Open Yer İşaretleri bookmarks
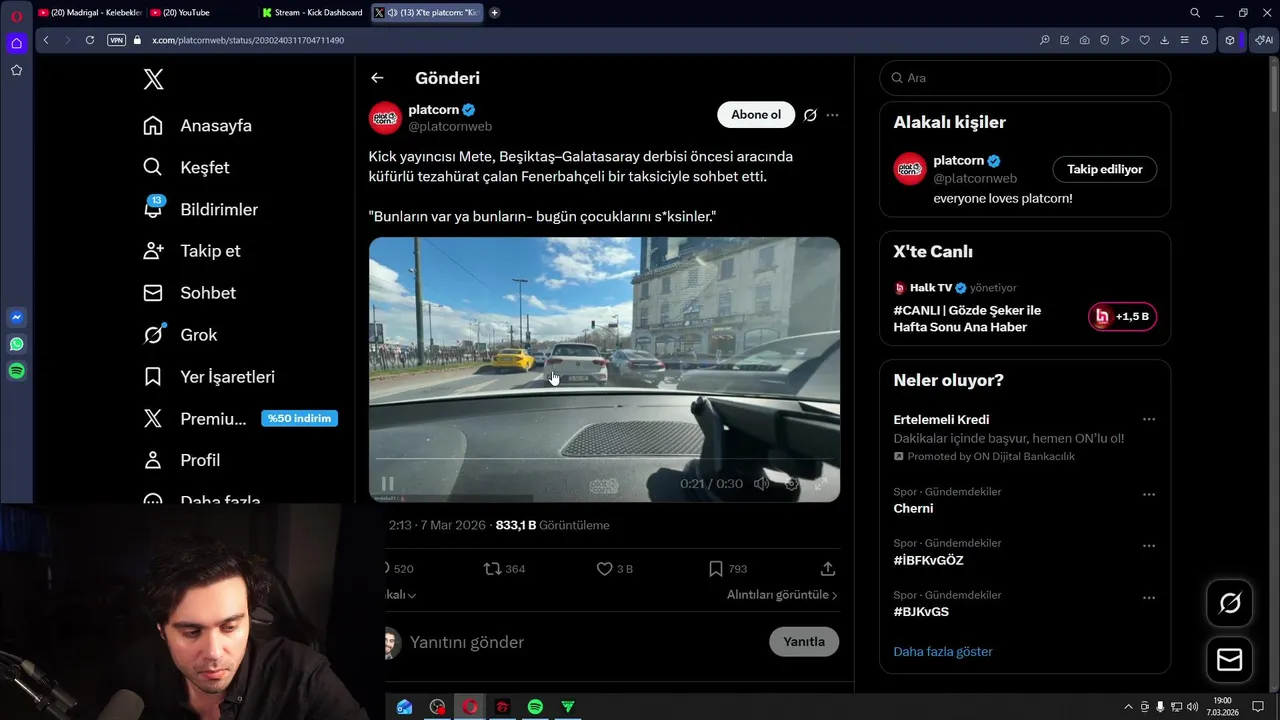Viewport: 1280px width, 720px height. (209, 377)
